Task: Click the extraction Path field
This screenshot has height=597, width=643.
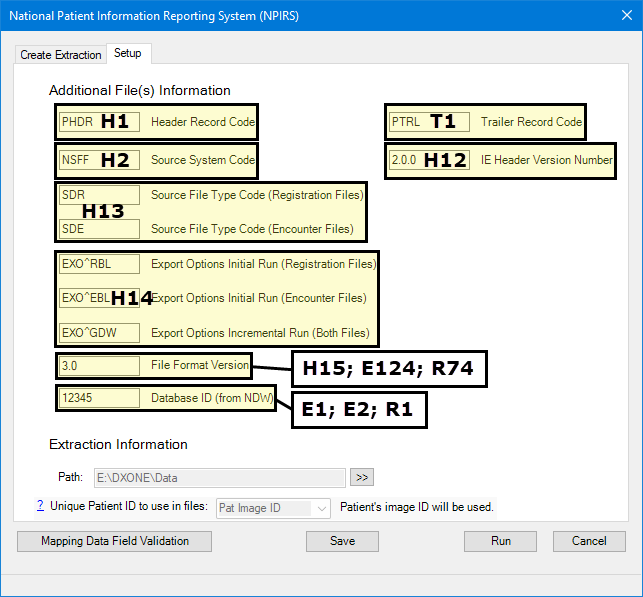Action: tap(220, 478)
